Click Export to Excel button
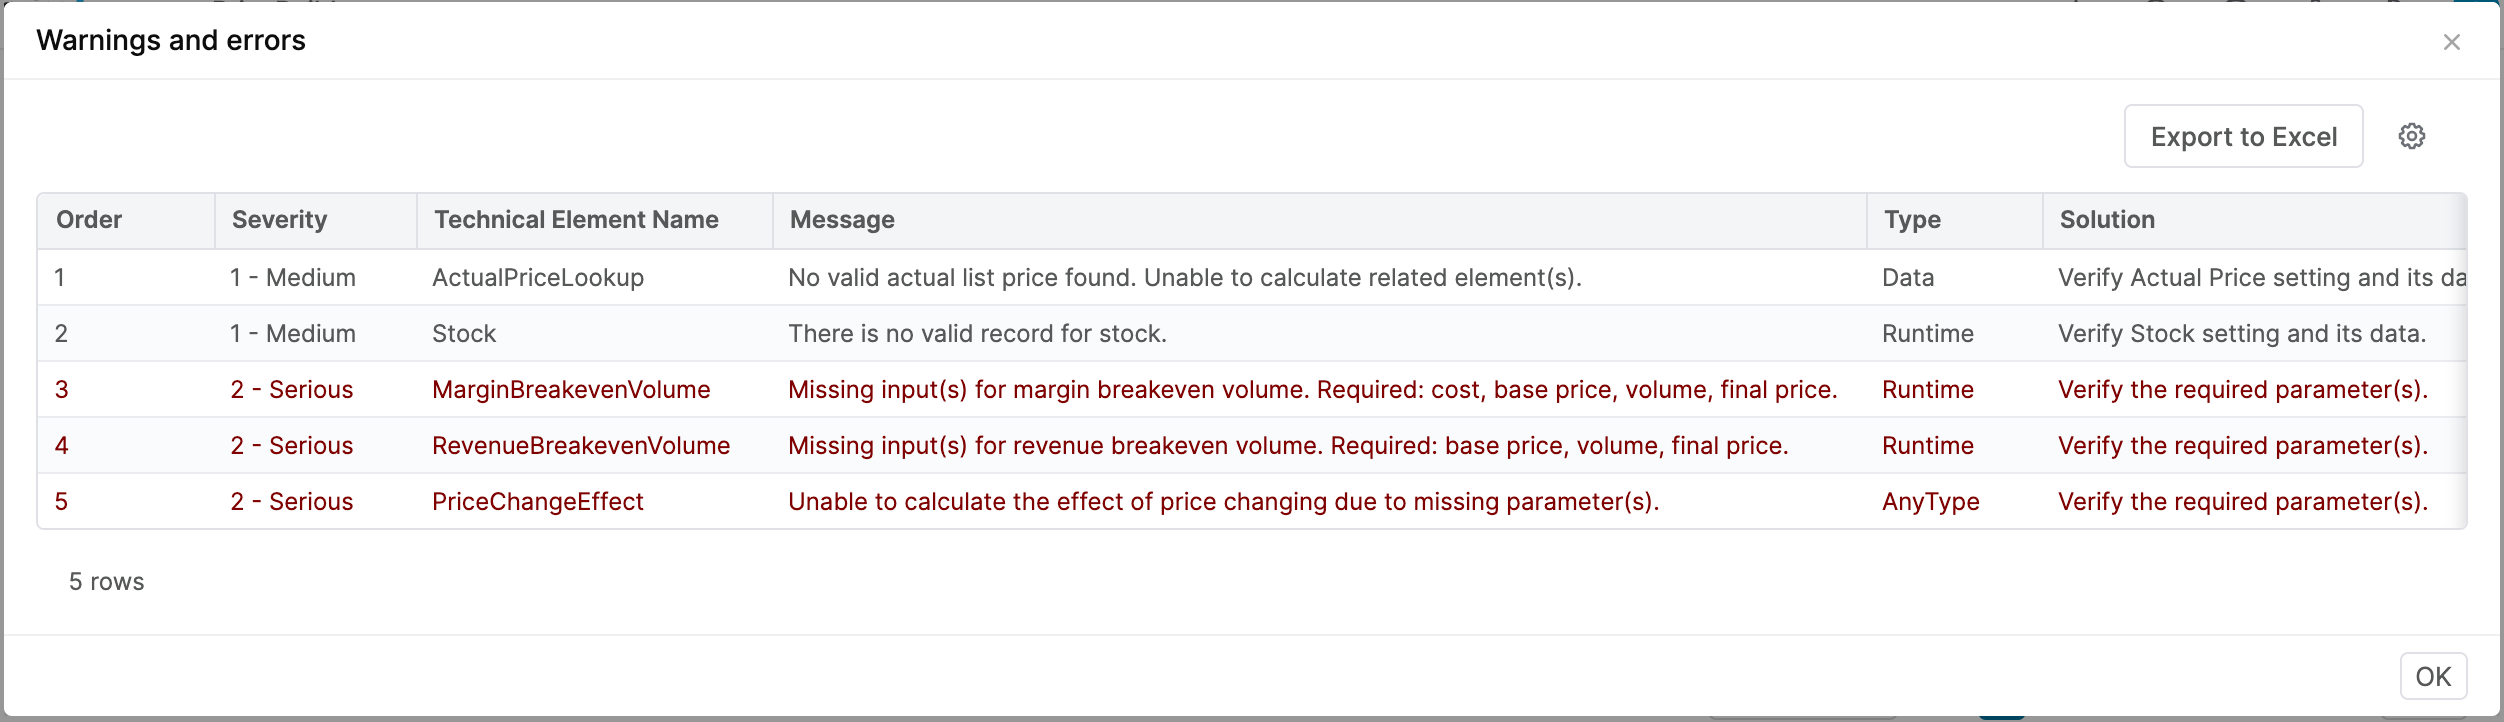This screenshot has height=722, width=2504. click(2243, 136)
